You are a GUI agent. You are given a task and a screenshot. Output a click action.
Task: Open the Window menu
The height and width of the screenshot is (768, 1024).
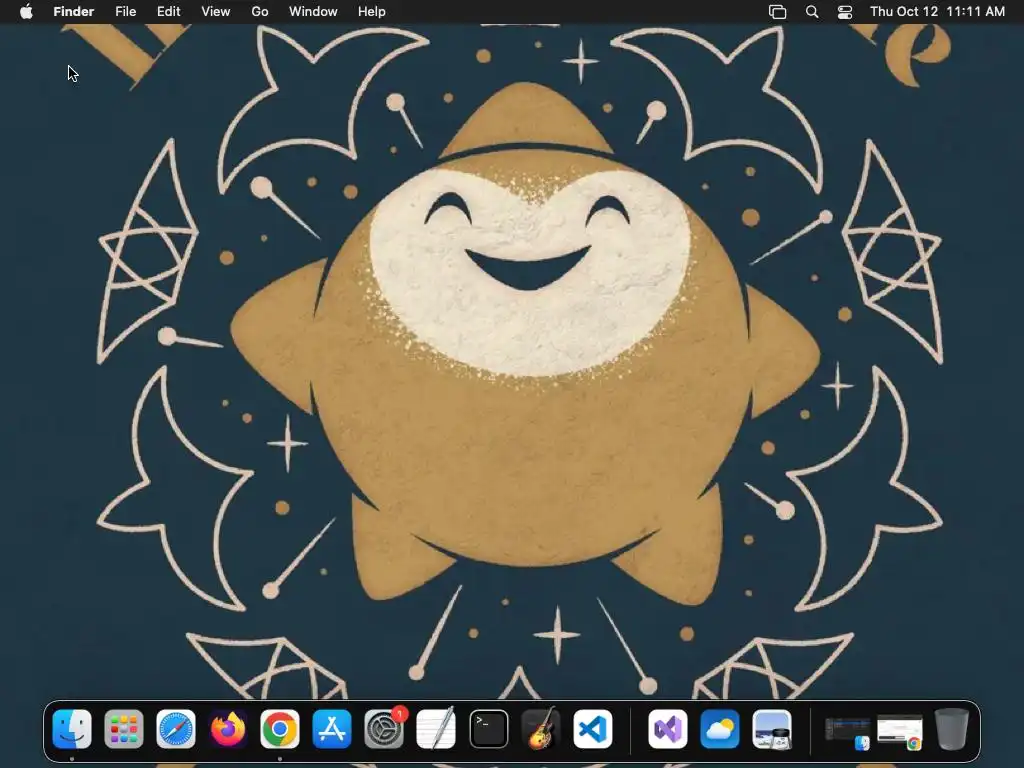pos(313,11)
